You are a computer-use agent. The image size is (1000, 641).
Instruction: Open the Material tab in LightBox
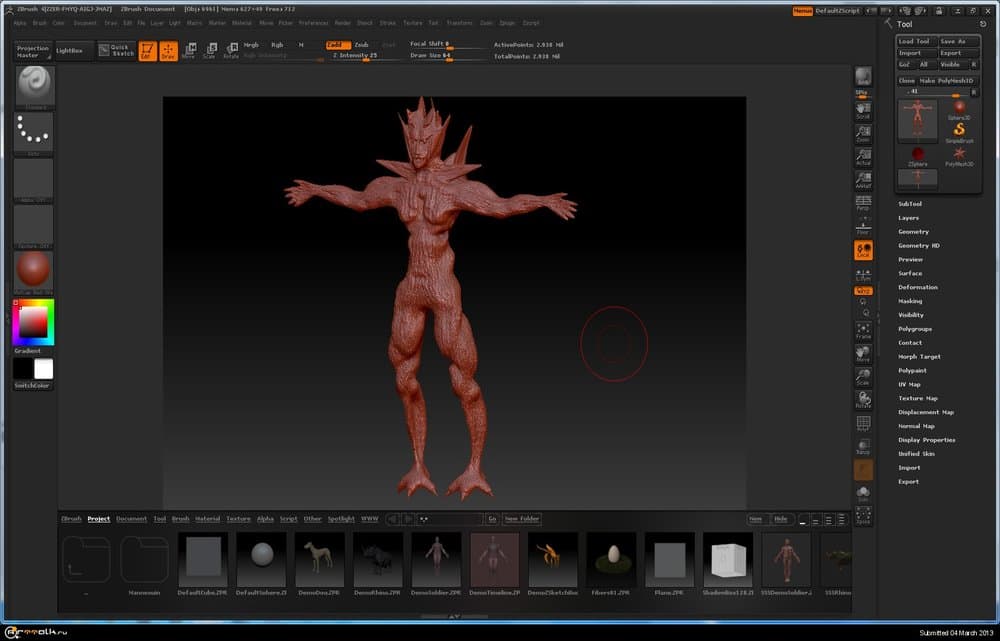tap(207, 519)
